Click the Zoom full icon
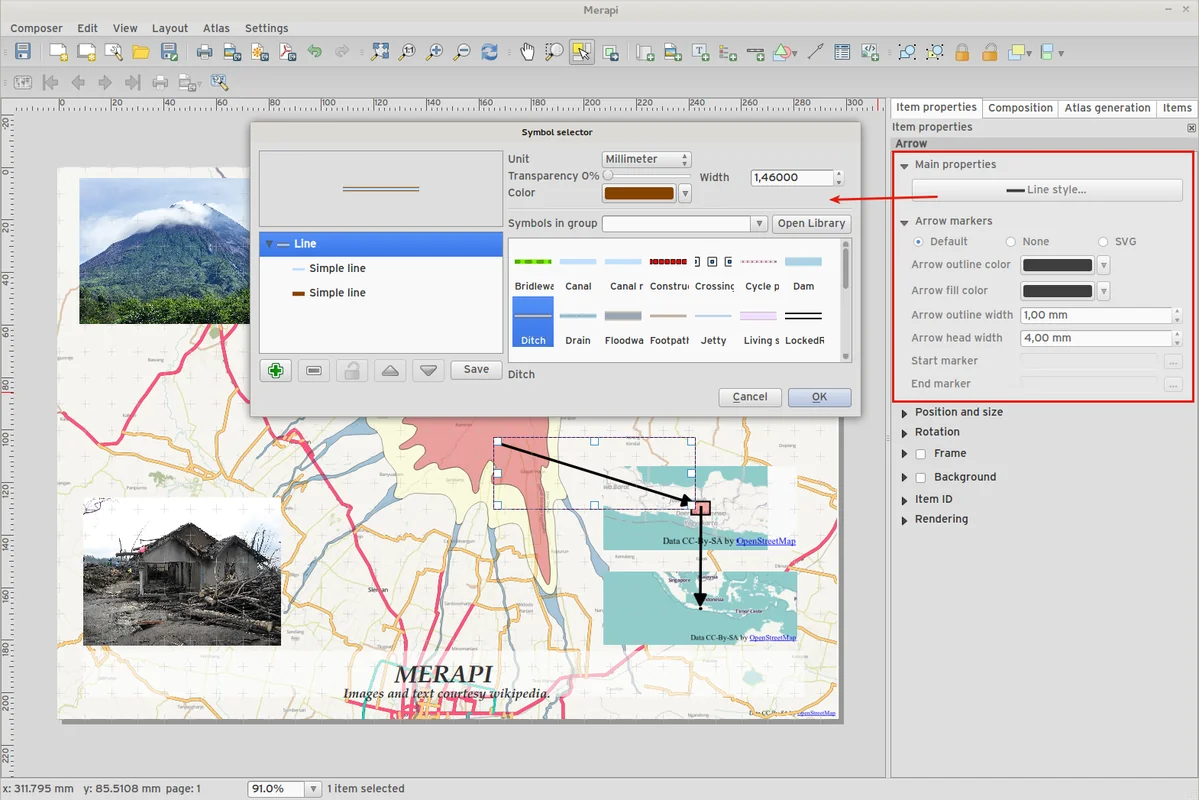The image size is (1199, 800). pyautogui.click(x=380, y=52)
